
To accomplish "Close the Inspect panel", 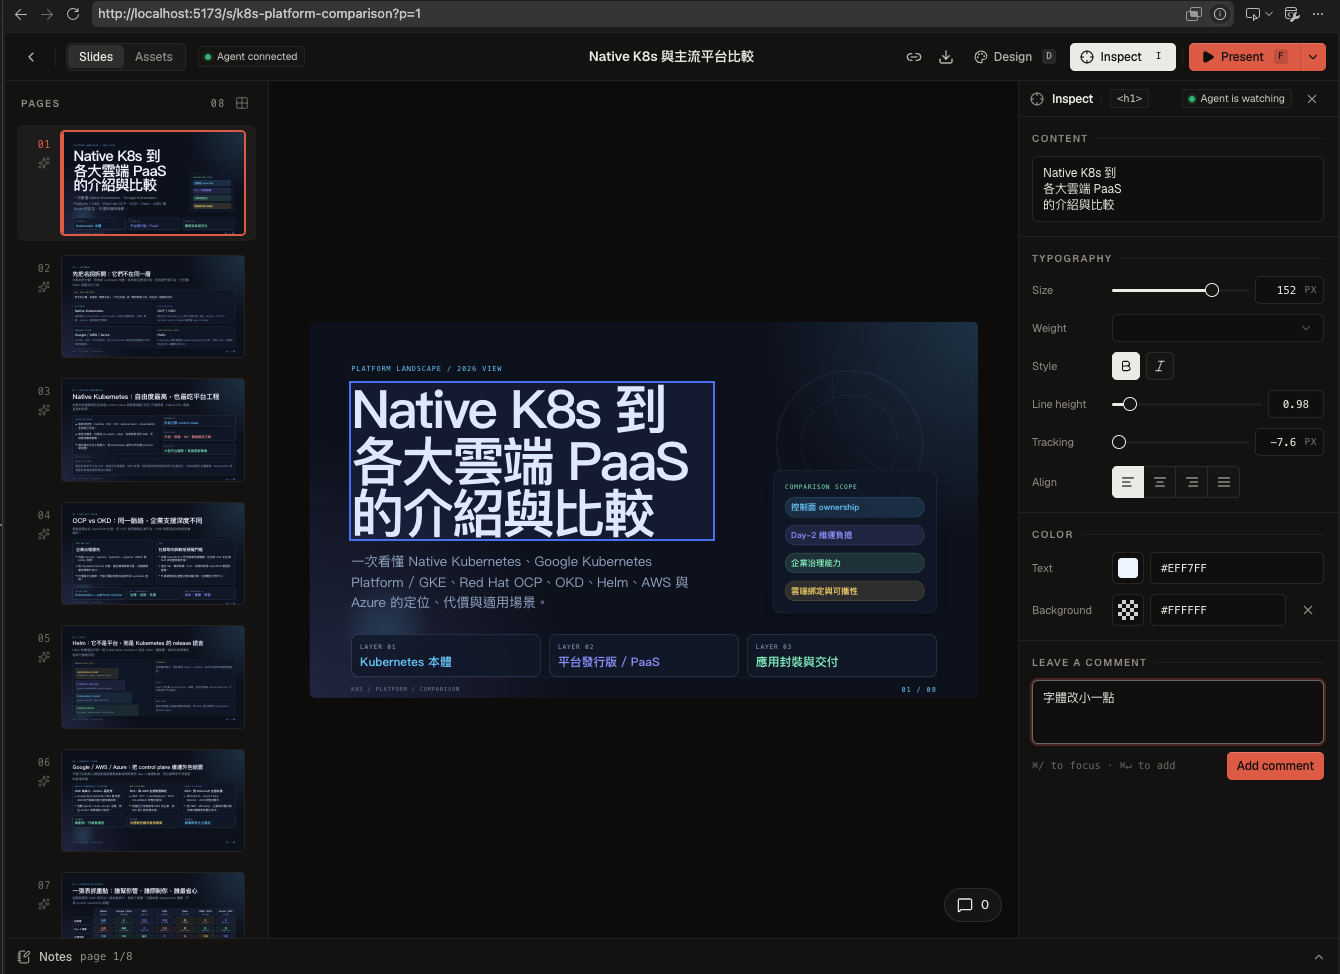I will click(1312, 99).
